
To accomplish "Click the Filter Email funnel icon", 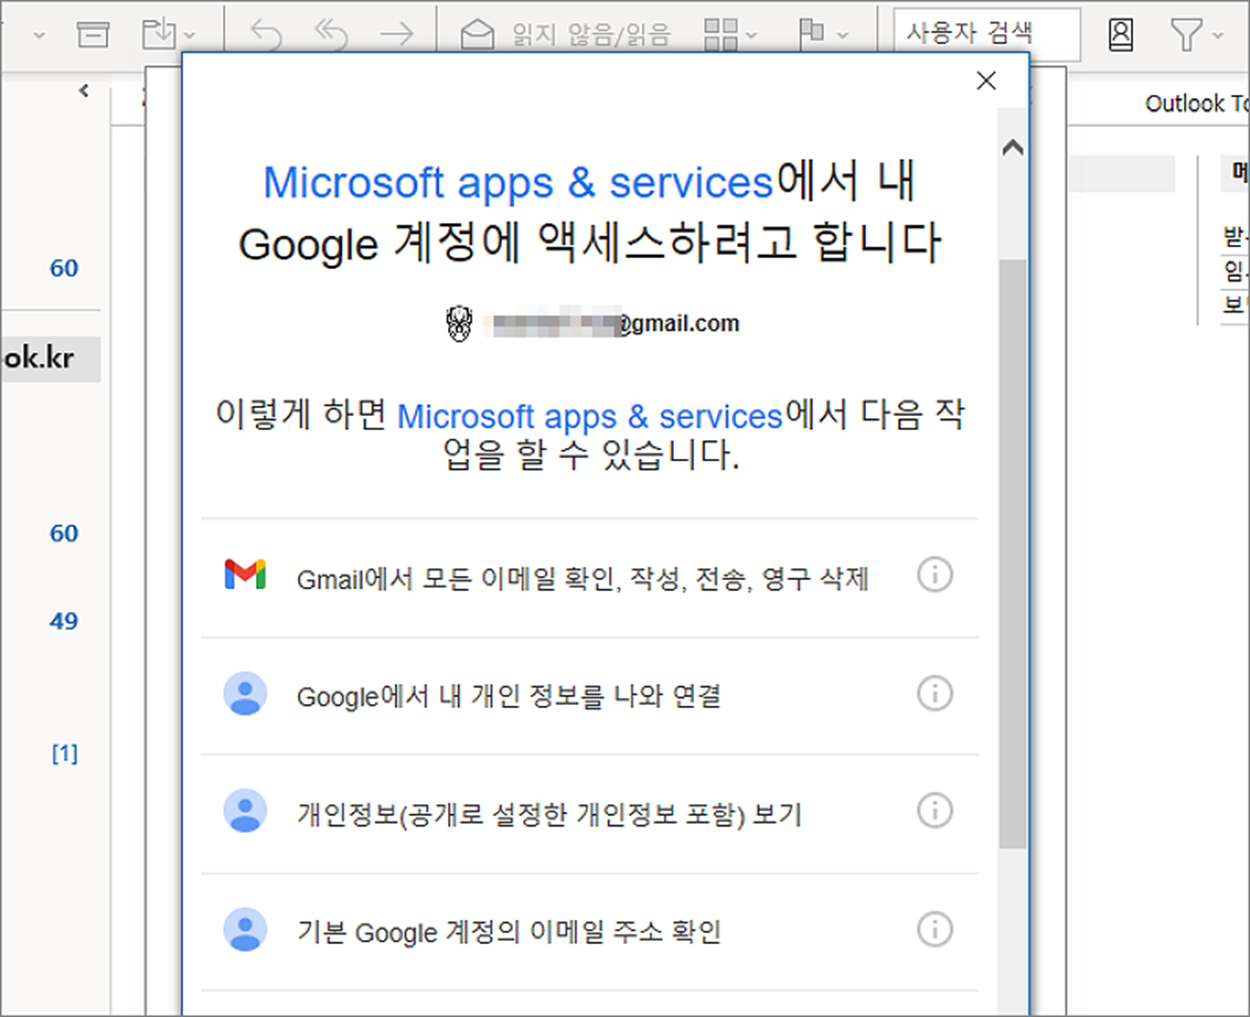I will point(1186,35).
